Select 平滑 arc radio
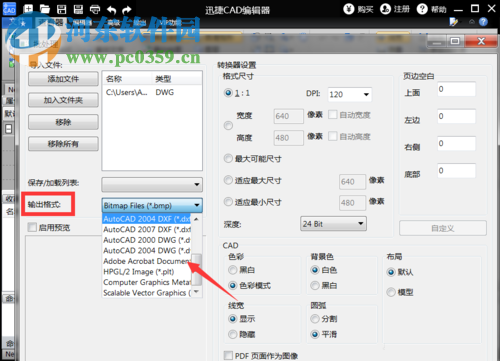500x361 pixels. click(x=315, y=334)
